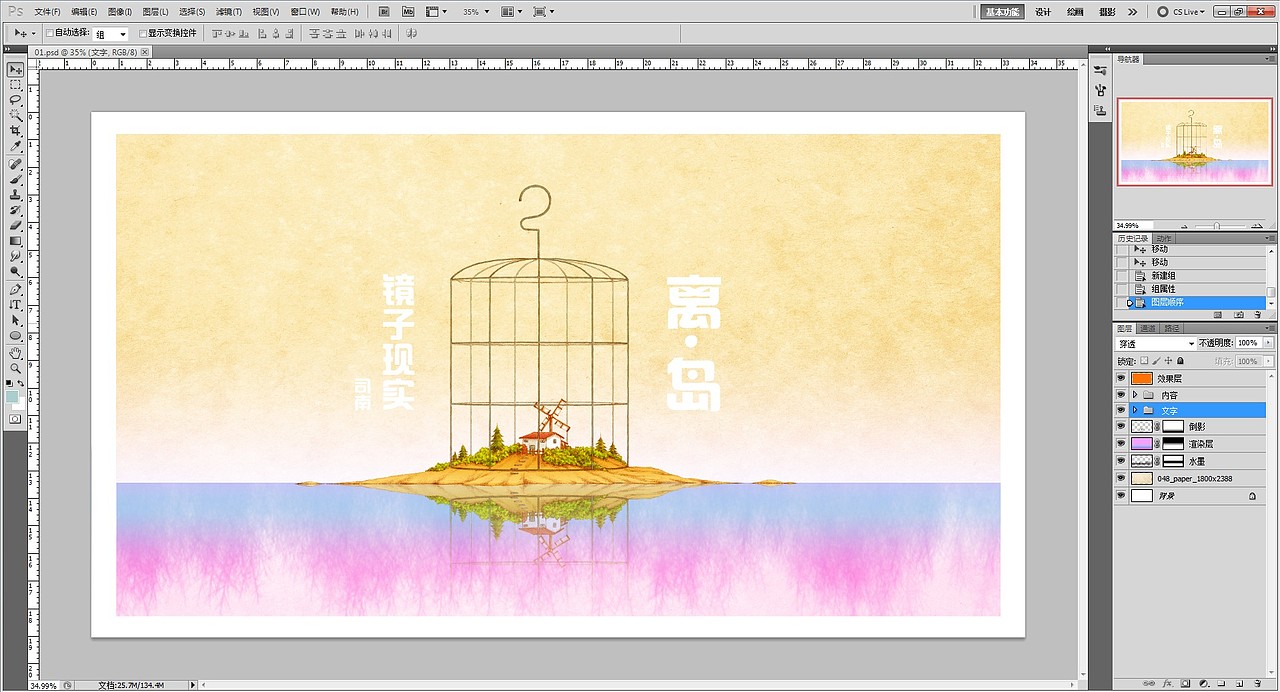
Task: Create new snapshot in History panel
Action: pos(1239,315)
